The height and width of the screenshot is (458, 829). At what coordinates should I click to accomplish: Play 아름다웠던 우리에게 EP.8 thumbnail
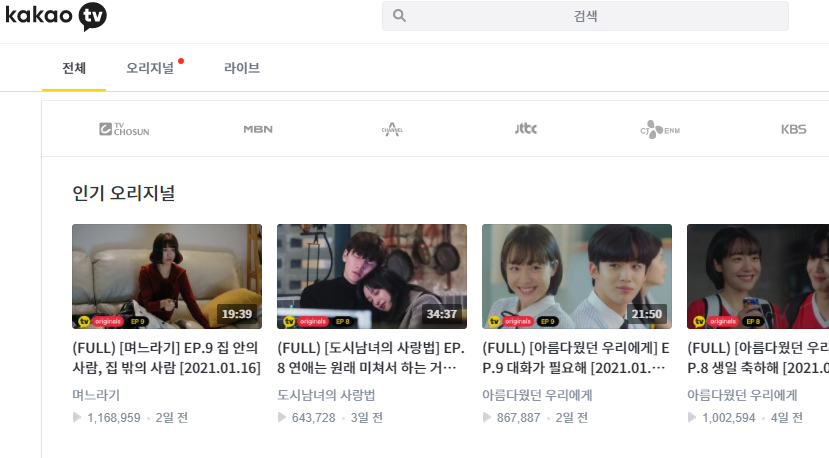coord(758,276)
